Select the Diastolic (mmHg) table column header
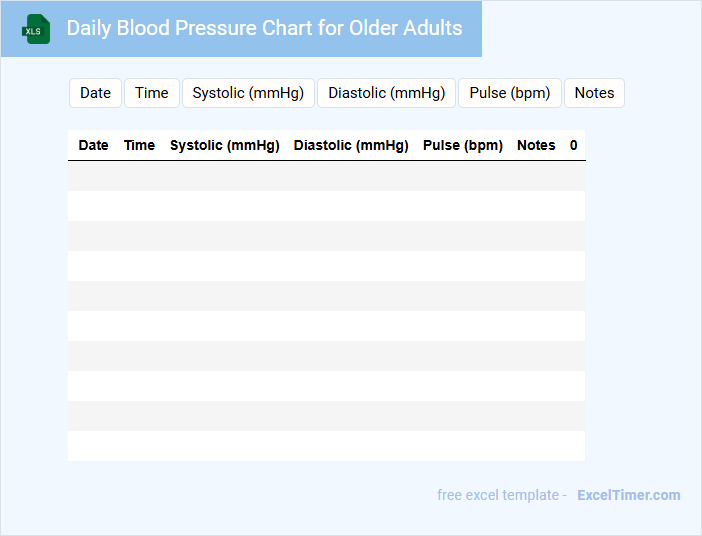Image resolution: width=702 pixels, height=536 pixels. (351, 145)
